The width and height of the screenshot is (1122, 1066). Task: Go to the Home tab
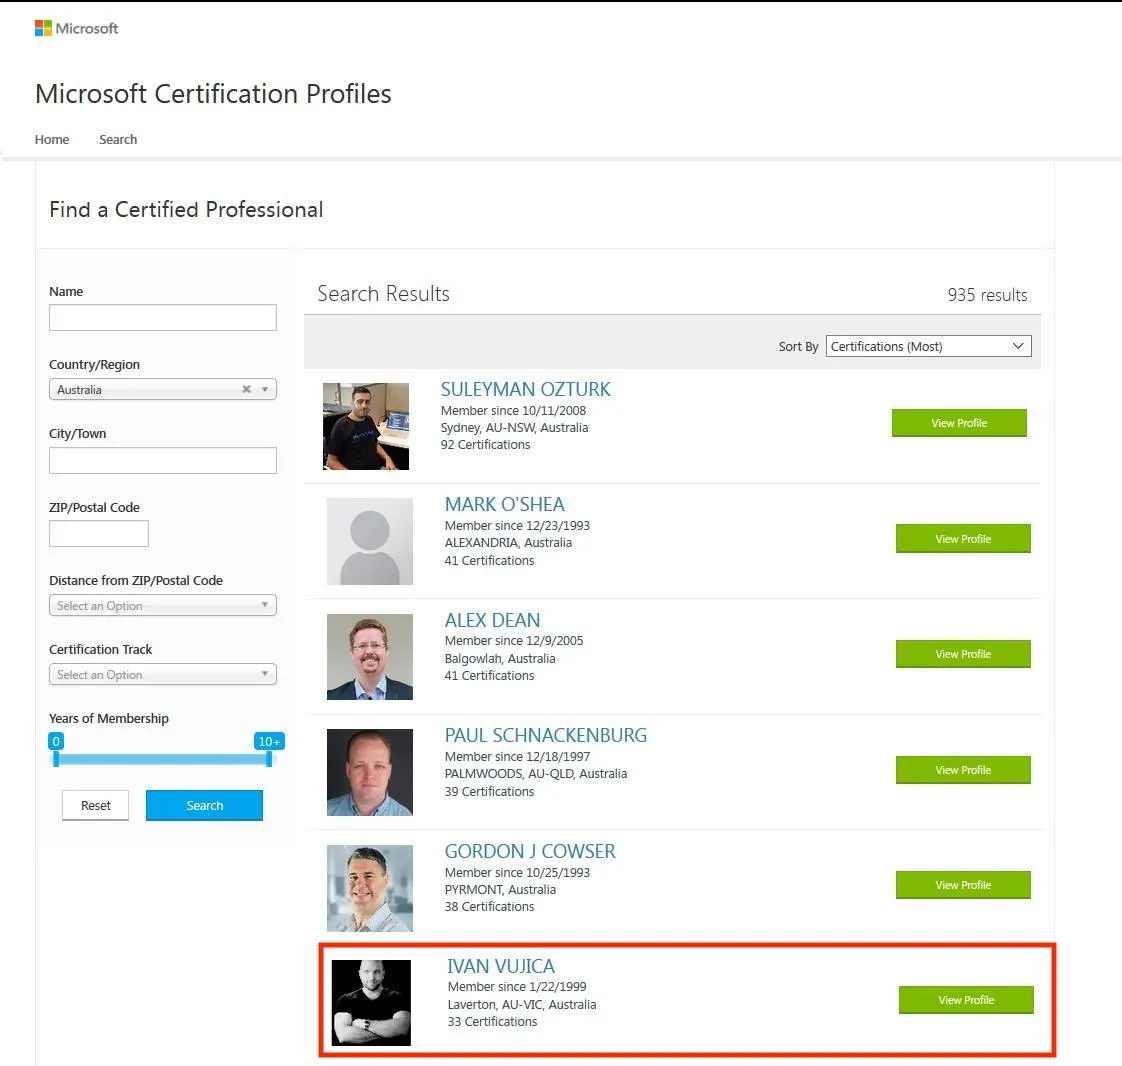pyautogui.click(x=52, y=140)
